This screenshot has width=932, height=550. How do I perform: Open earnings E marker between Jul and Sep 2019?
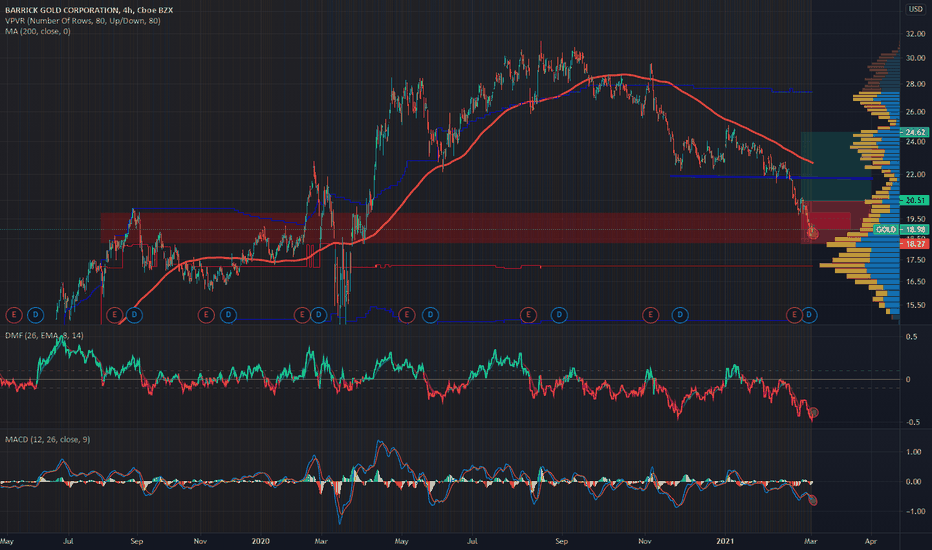pos(114,315)
